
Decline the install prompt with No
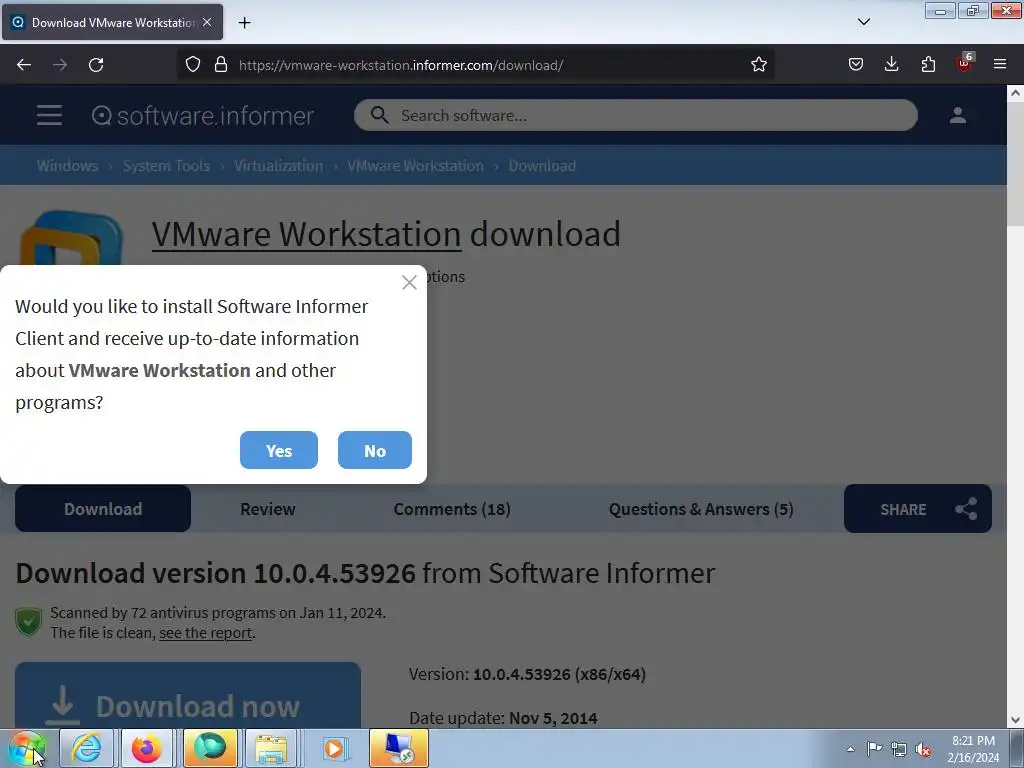tap(375, 450)
